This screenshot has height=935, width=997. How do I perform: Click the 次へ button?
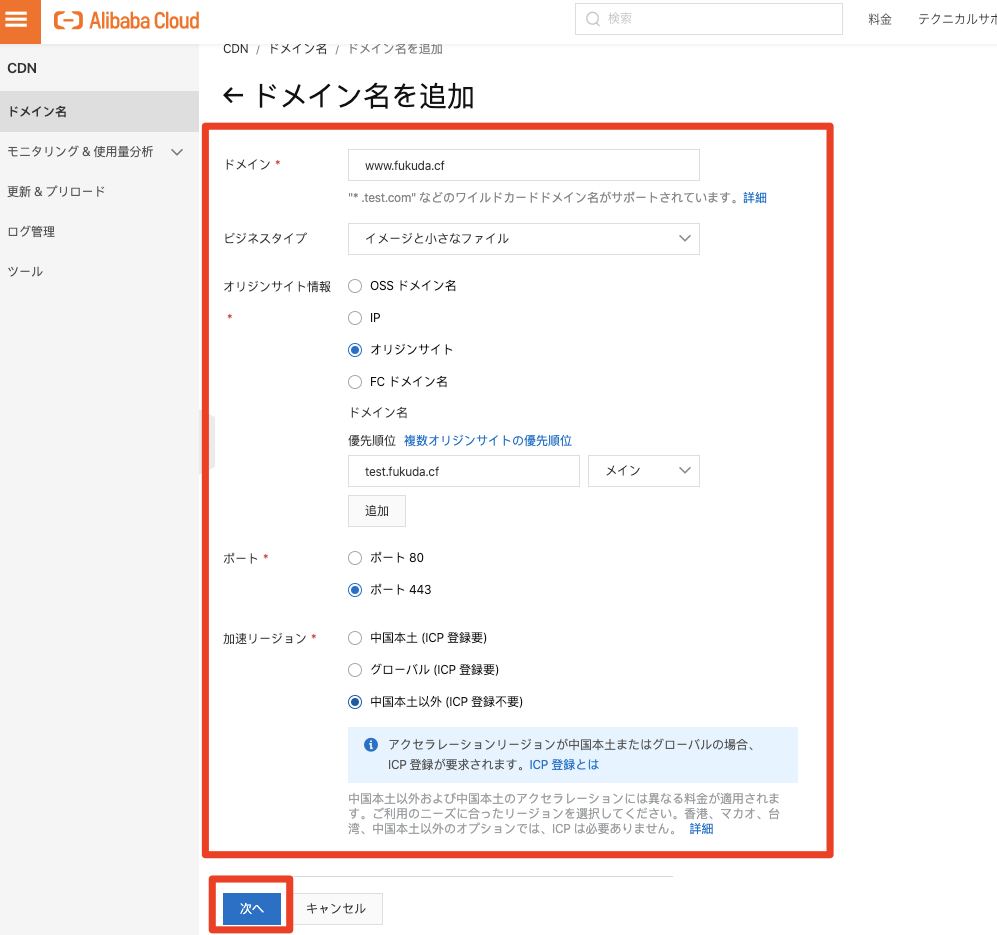tap(251, 908)
